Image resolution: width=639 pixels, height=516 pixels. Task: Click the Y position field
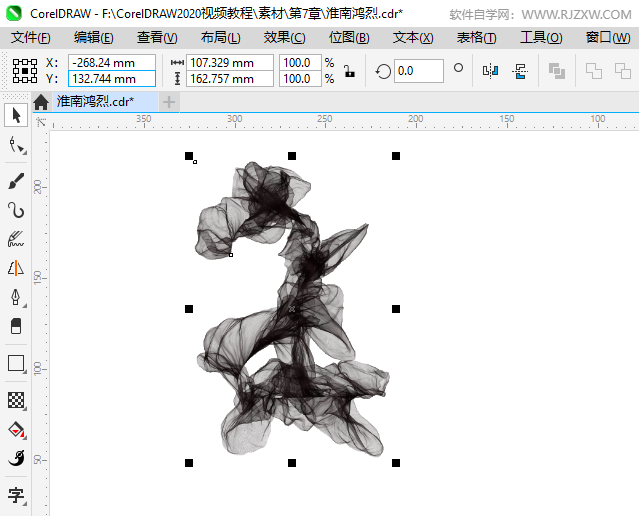click(112, 79)
